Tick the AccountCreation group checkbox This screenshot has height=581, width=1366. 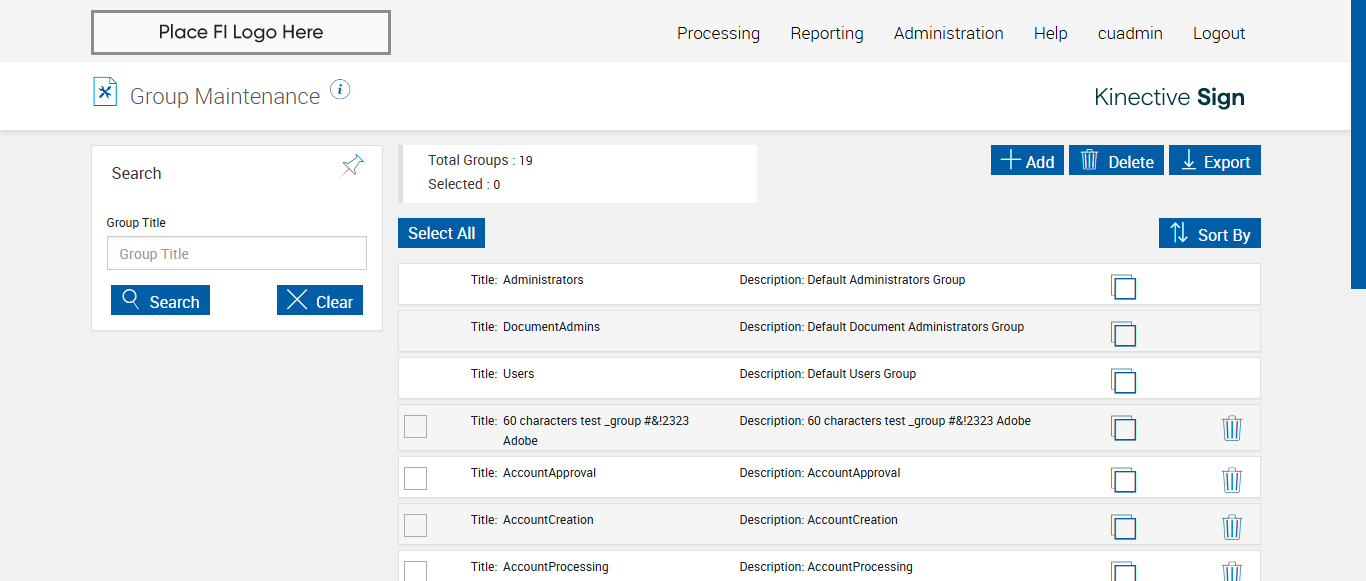coord(415,526)
